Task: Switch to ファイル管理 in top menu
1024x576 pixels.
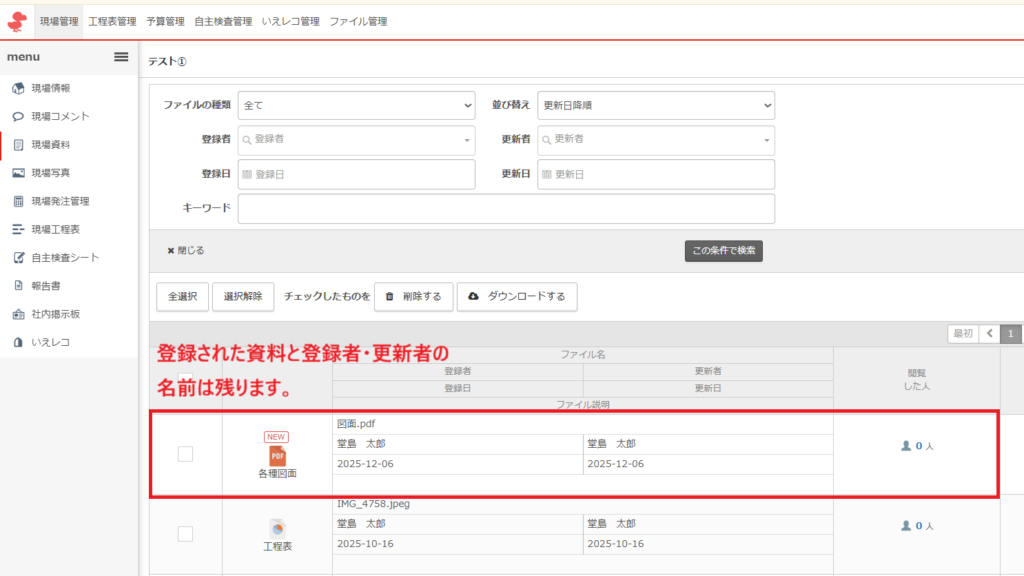Action: (x=358, y=21)
